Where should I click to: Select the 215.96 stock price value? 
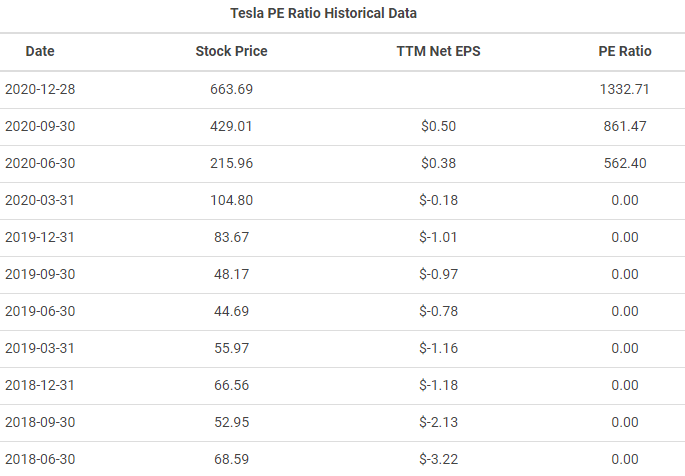point(231,163)
